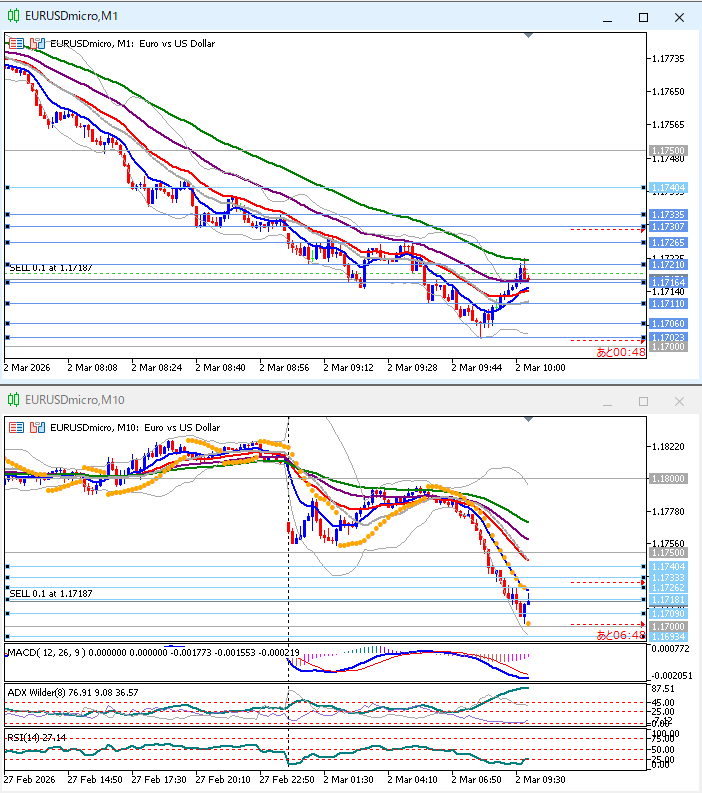The width and height of the screenshot is (702, 793).
Task: Close the EURUSDmicro,M10 chart window
Action: pyautogui.click(x=679, y=401)
